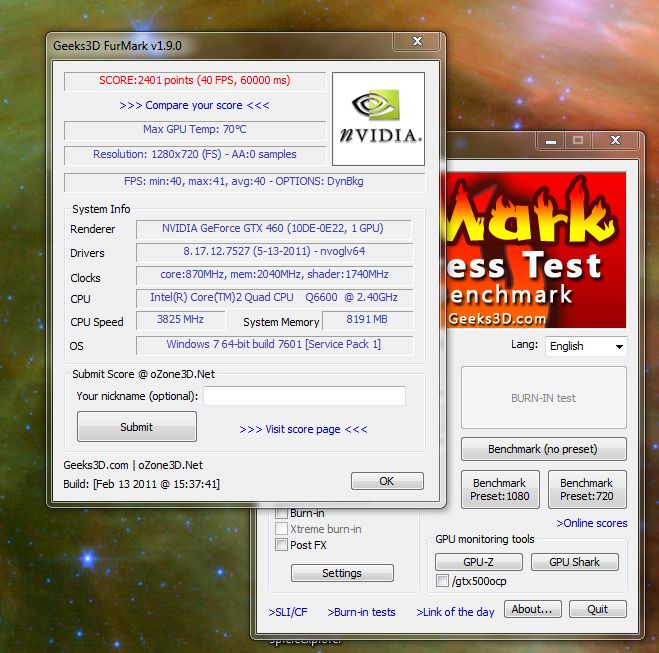Screen dimensions: 659x653
Task: Quit FurMark with the Quit button
Action: (598, 609)
